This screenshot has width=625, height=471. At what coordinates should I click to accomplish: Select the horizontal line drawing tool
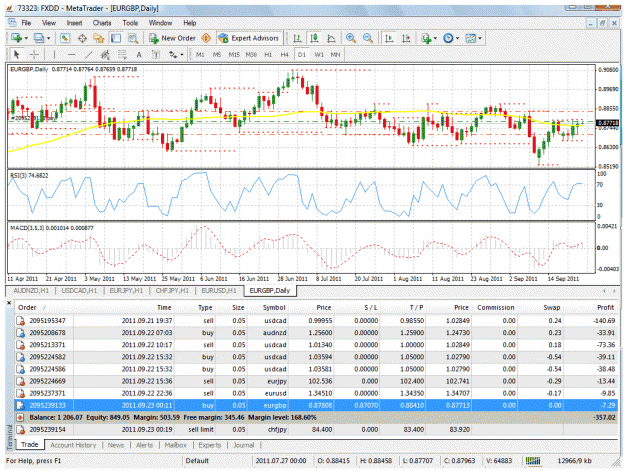tap(71, 55)
